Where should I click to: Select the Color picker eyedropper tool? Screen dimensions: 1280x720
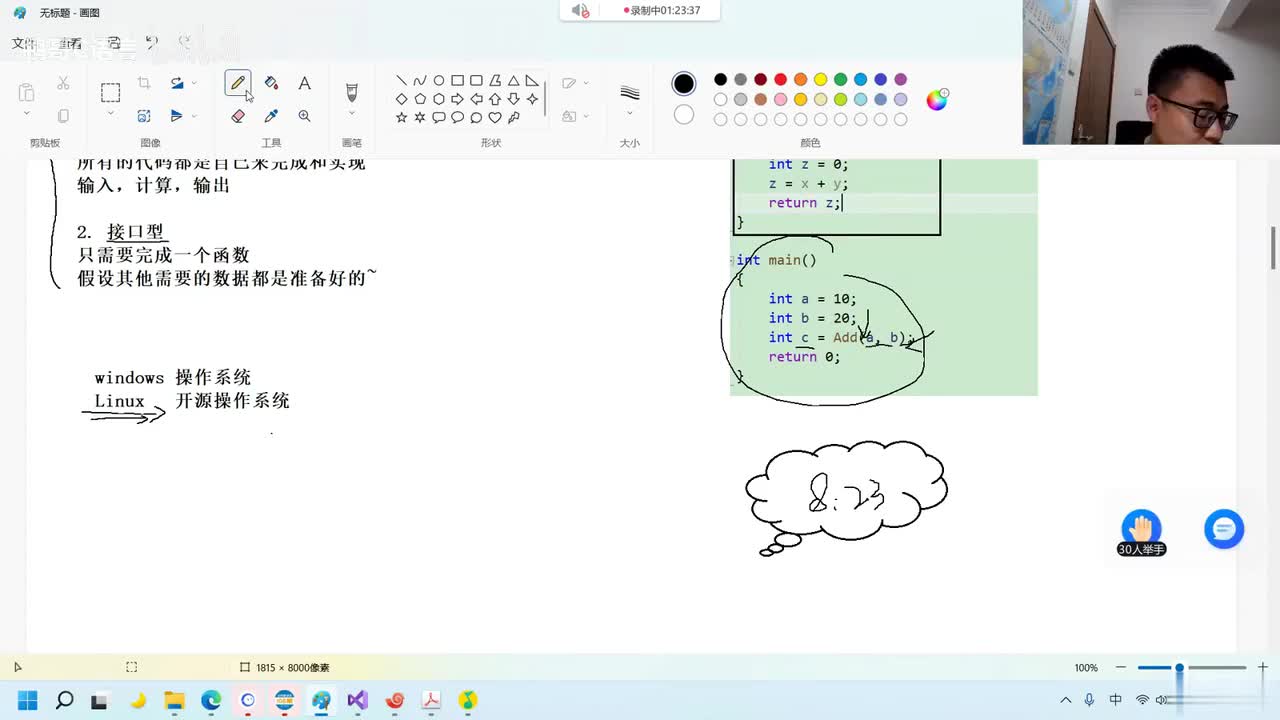[271, 116]
